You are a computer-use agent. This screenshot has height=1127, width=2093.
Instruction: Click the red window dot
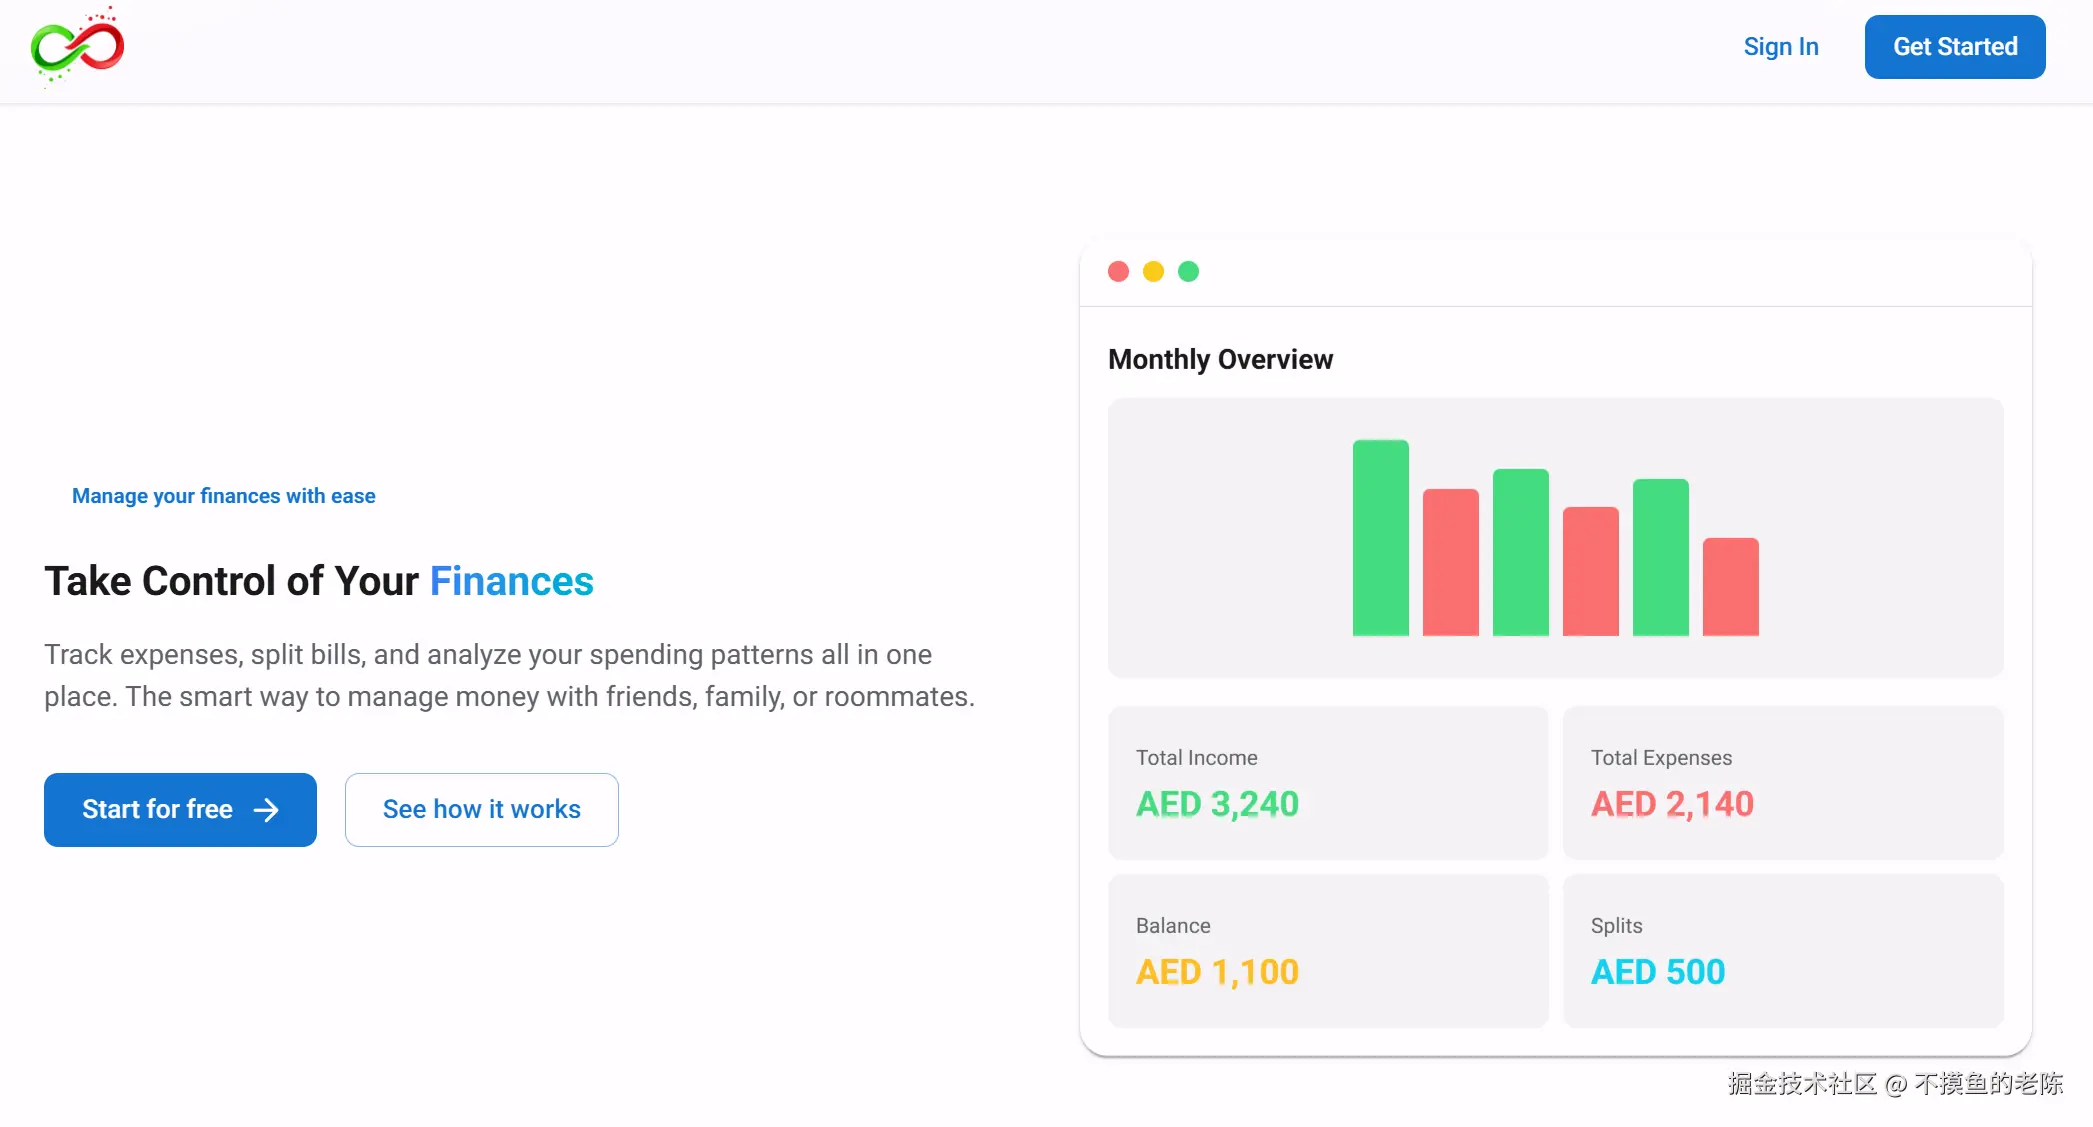pyautogui.click(x=1118, y=272)
